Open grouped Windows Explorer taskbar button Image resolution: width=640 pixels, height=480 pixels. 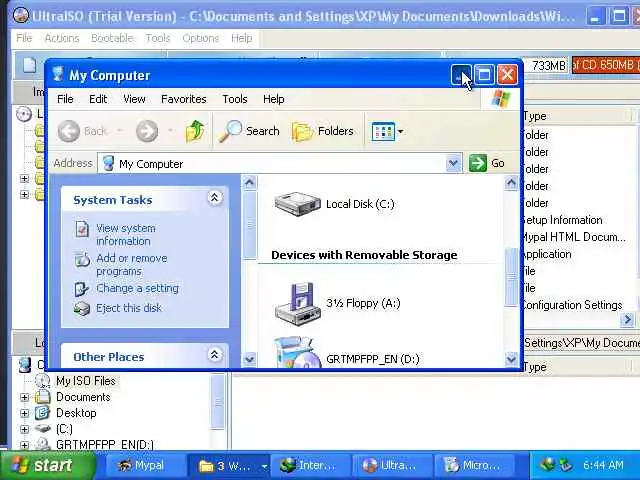(x=229, y=465)
